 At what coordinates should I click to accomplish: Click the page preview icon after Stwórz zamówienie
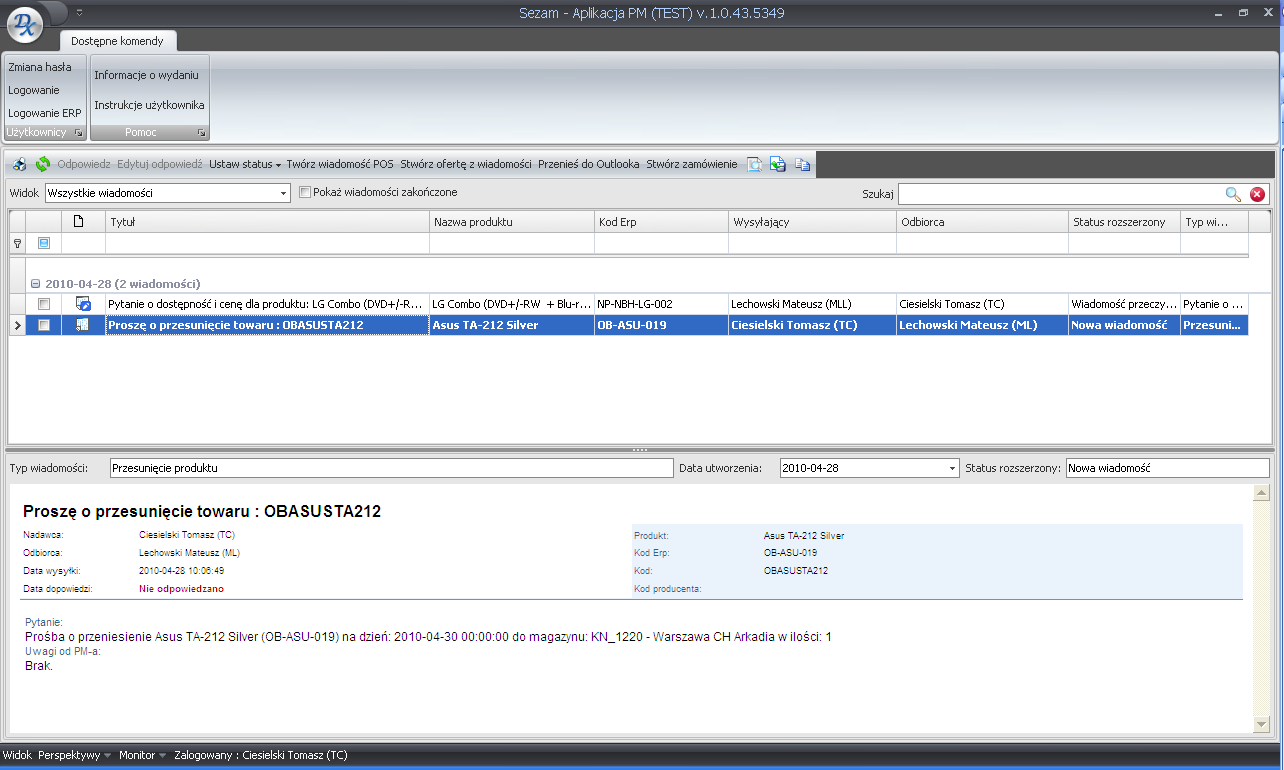pyautogui.click(x=755, y=164)
